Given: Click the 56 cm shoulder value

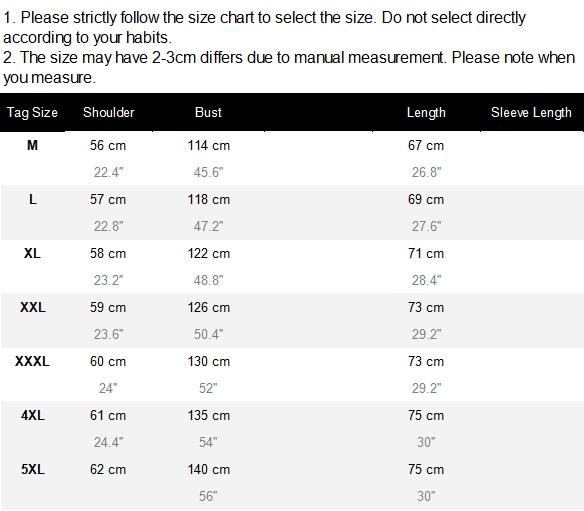Looking at the screenshot, I should point(108,145).
